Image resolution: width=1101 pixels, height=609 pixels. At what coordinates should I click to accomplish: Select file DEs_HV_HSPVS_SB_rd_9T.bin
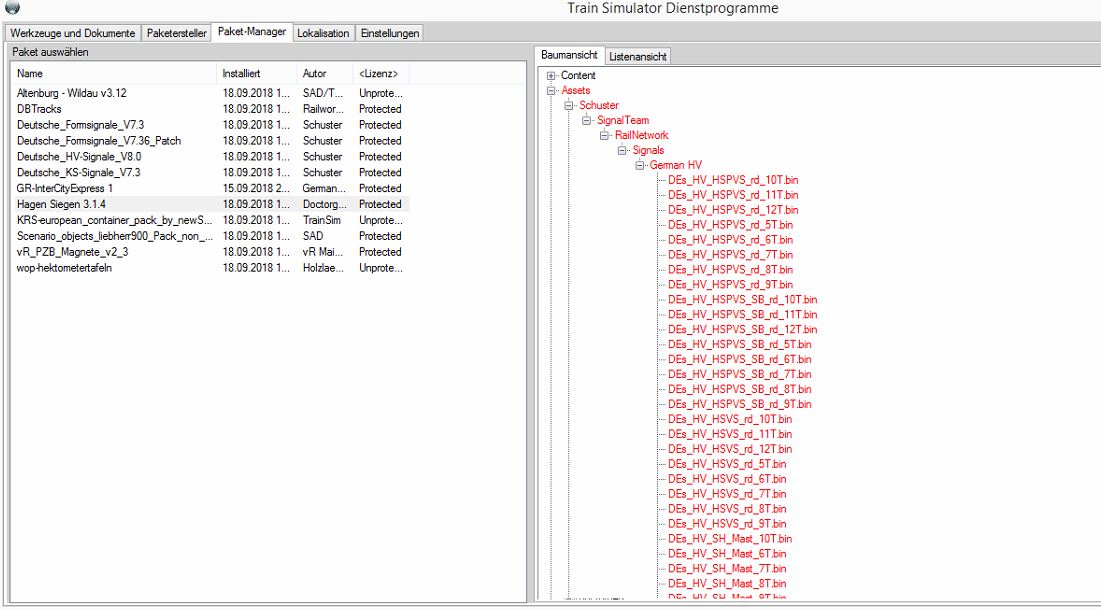pos(740,405)
